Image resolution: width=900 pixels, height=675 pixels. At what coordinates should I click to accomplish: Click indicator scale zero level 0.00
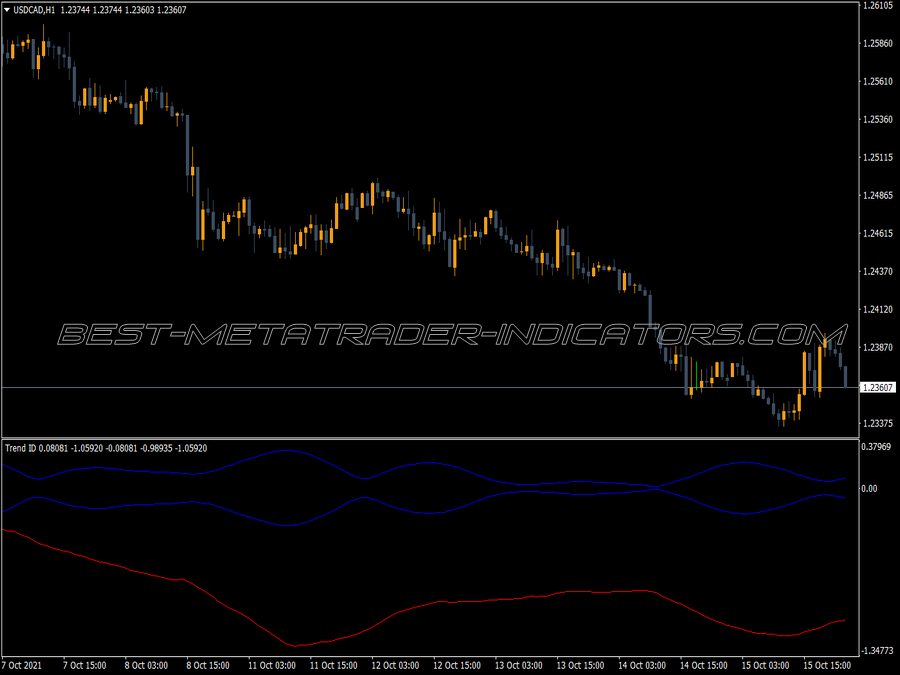click(869, 488)
